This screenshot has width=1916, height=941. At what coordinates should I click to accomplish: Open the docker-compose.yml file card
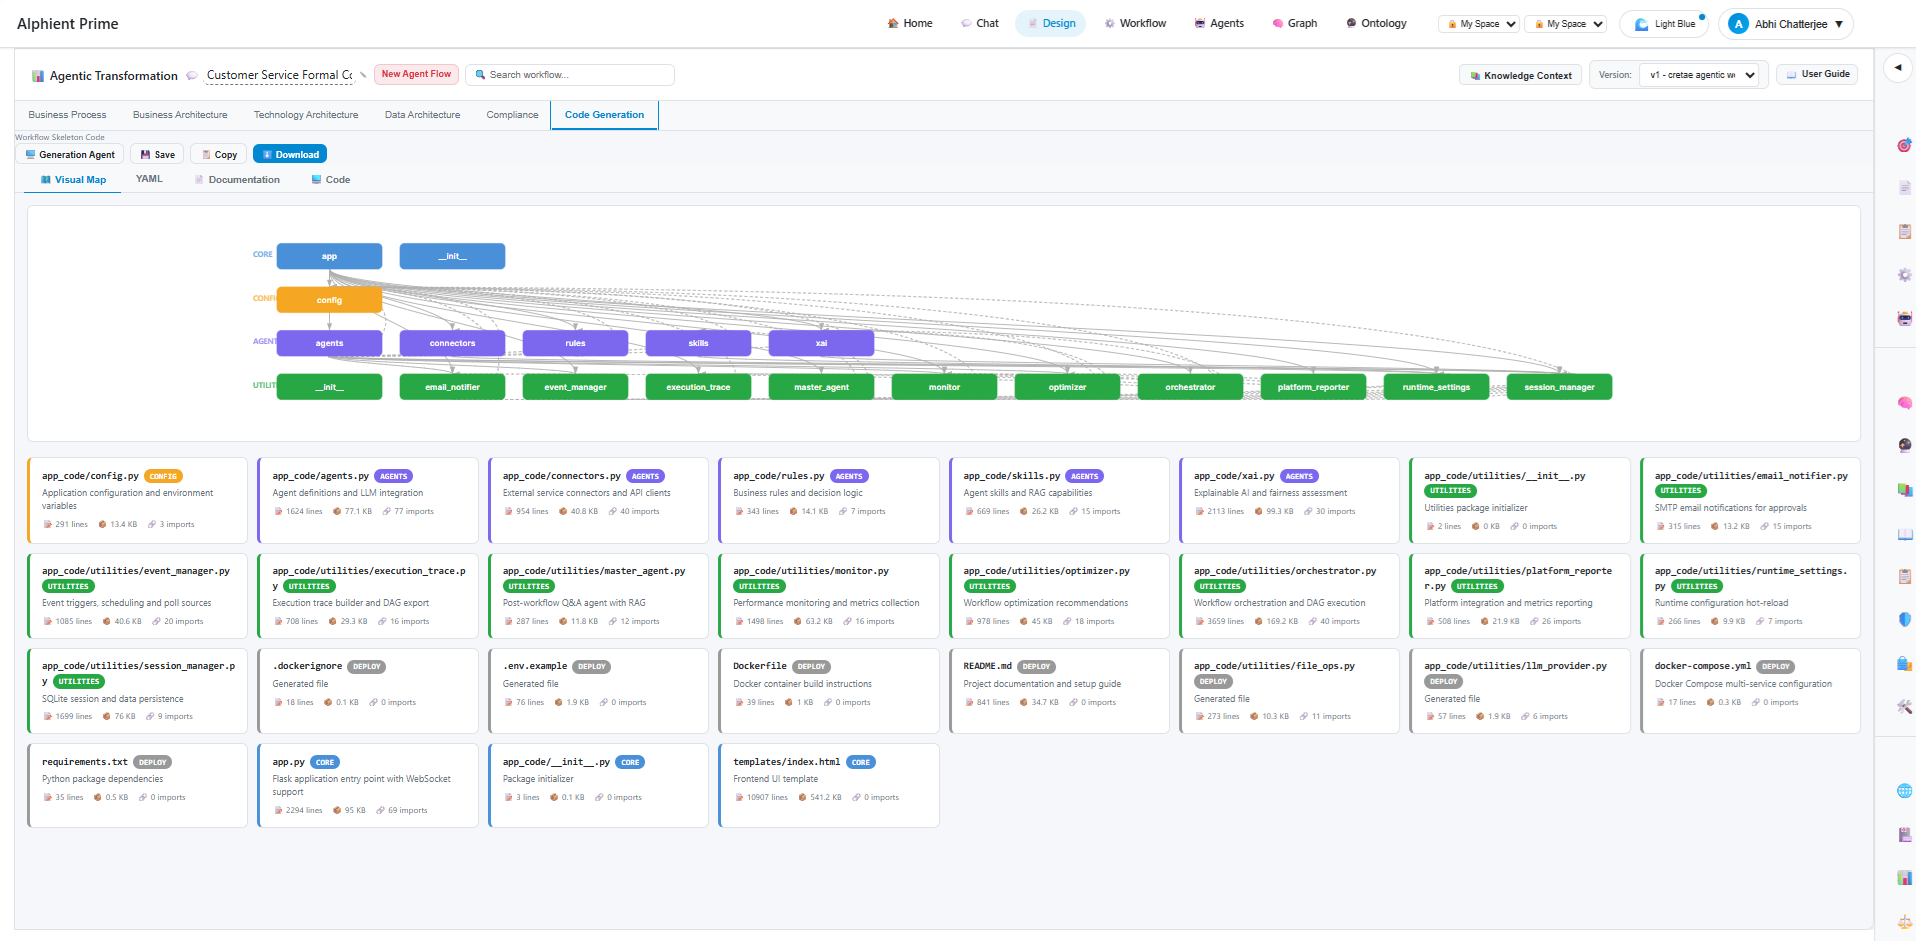(1750, 691)
